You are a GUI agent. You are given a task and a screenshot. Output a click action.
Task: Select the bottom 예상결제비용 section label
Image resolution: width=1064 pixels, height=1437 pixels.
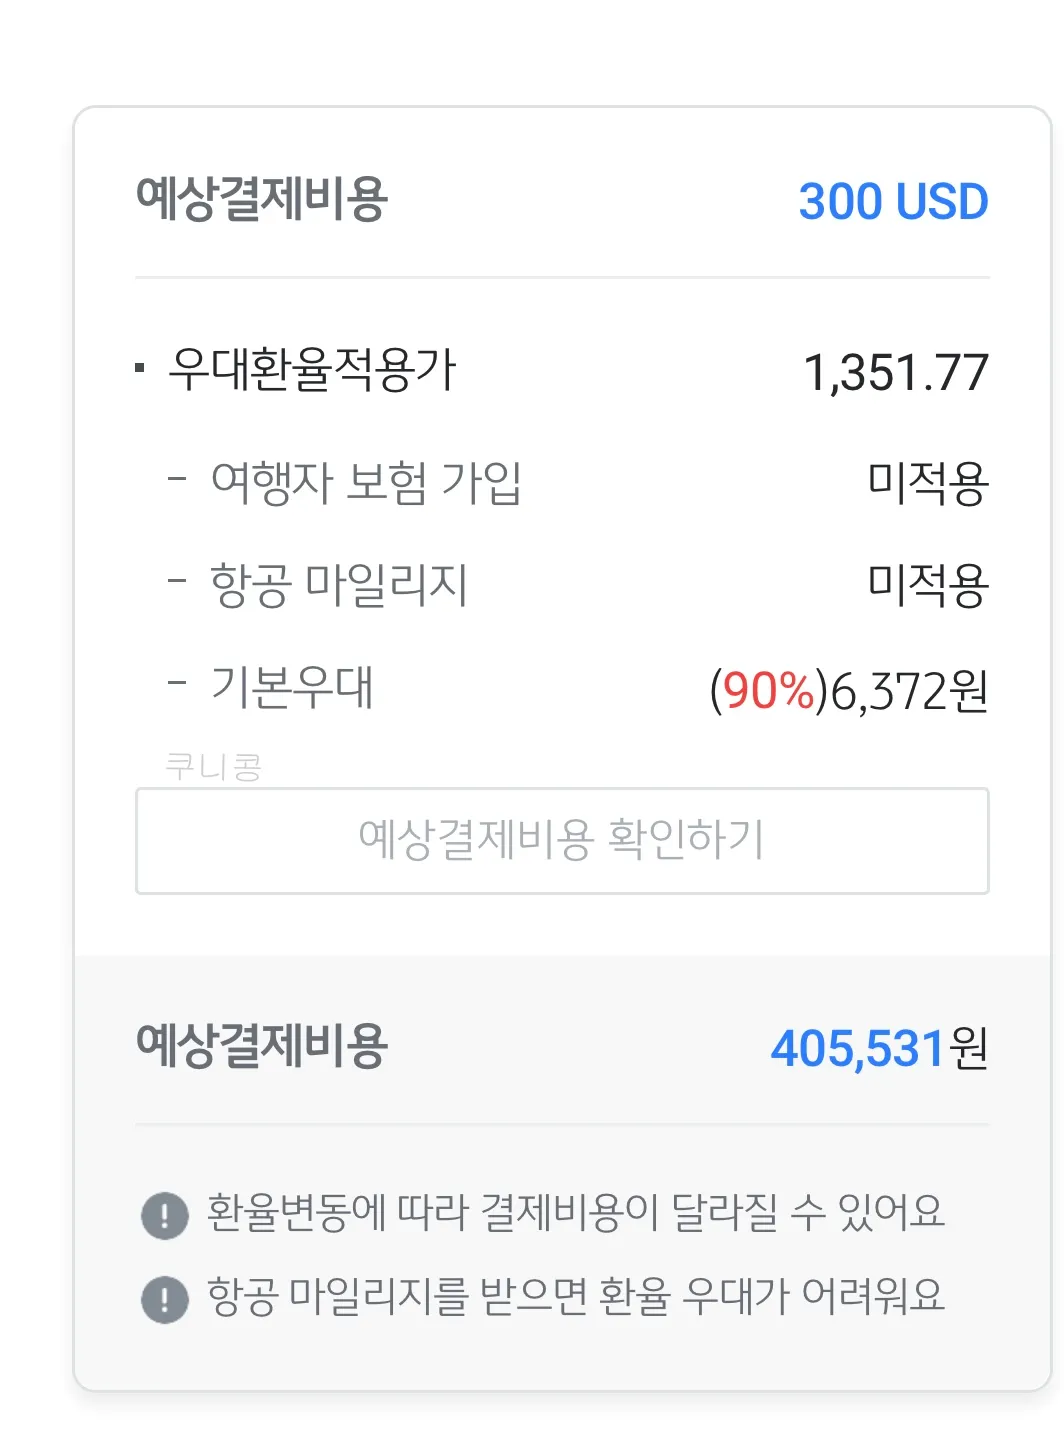[265, 1049]
